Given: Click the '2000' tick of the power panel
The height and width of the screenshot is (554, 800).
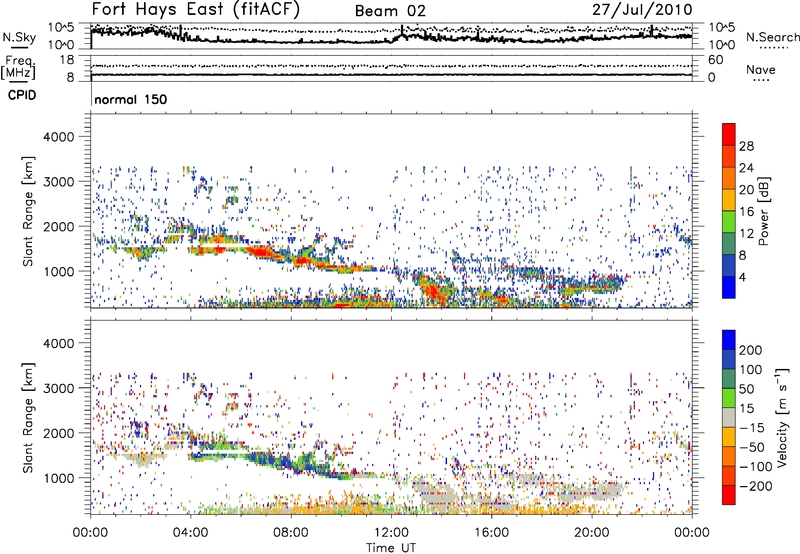Looking at the screenshot, I should click(x=59, y=226).
